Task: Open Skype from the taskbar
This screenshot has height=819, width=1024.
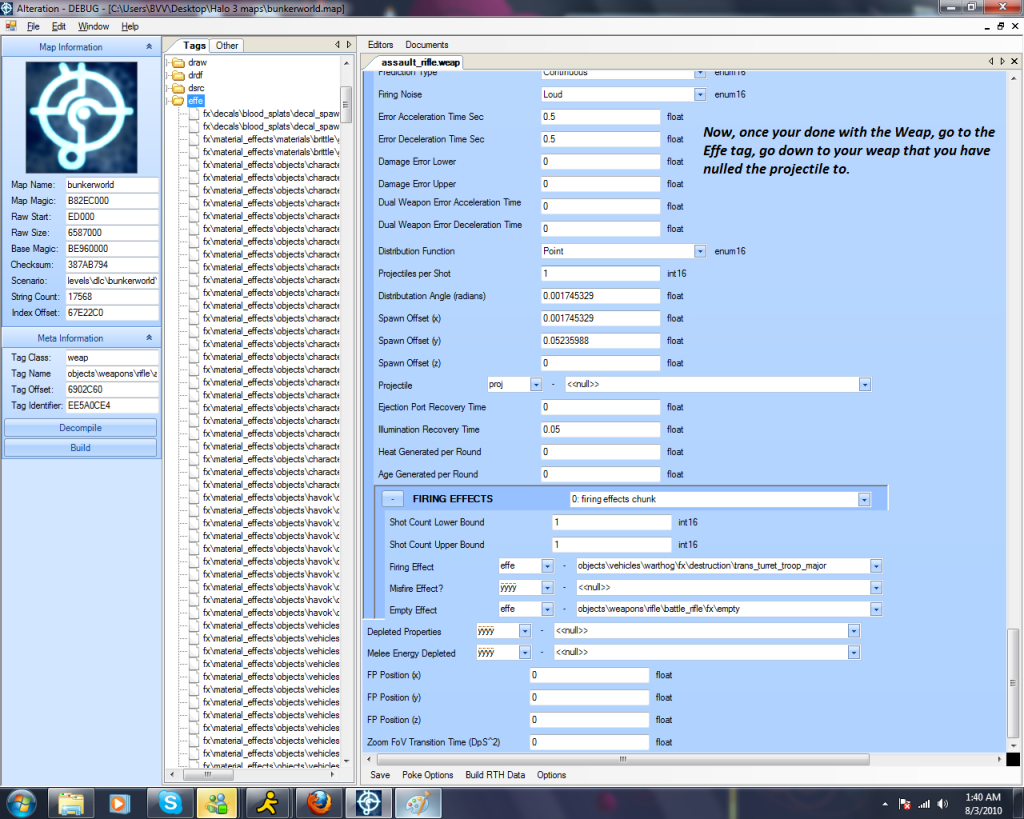Action: (170, 803)
